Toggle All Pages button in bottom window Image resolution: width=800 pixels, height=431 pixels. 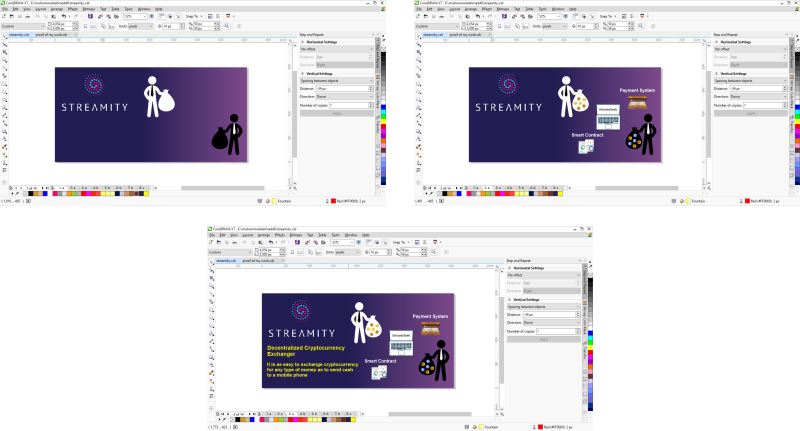(310, 252)
